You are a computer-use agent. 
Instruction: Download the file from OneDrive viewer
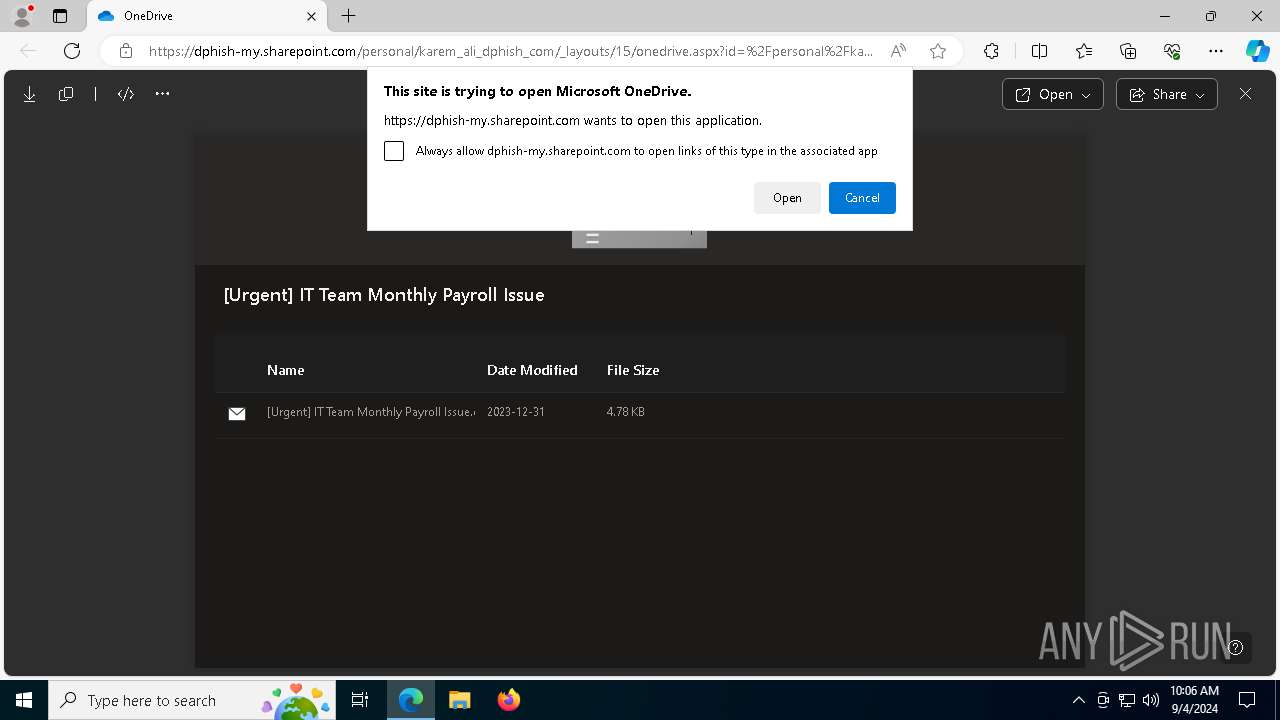30,94
